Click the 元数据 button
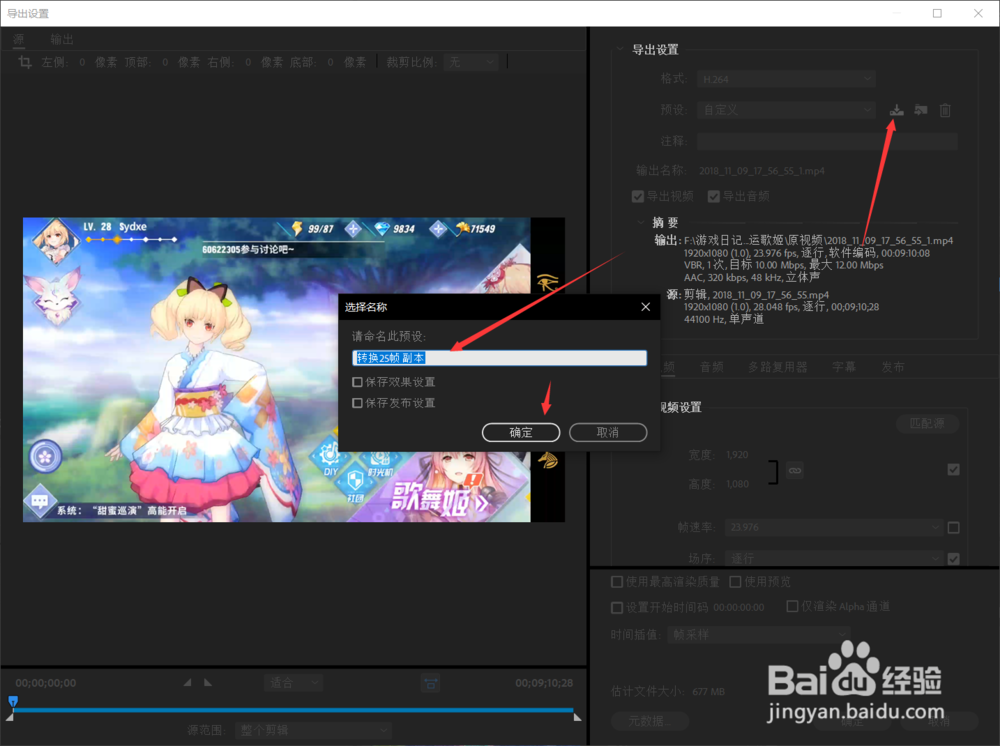This screenshot has height=746, width=1000. [650, 721]
